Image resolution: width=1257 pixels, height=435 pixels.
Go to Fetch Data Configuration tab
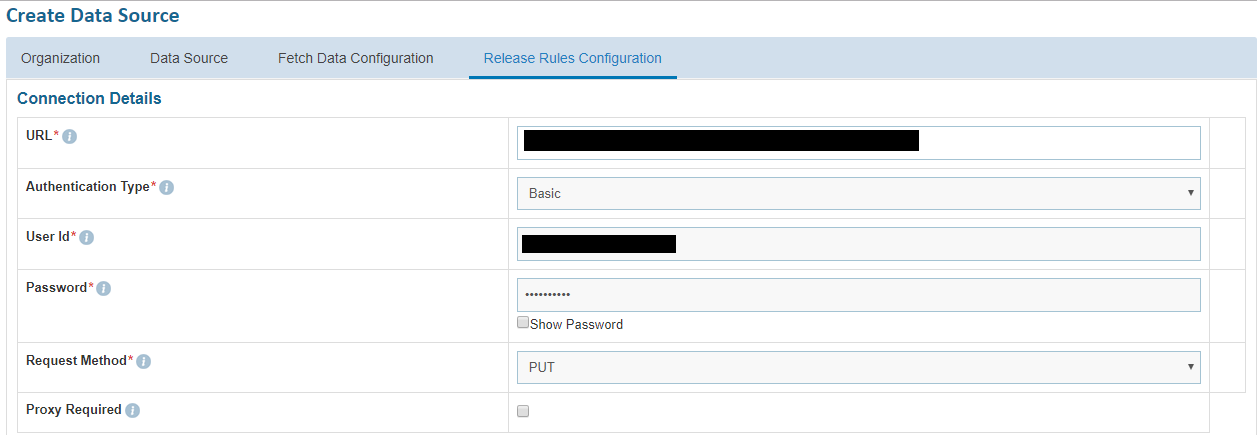[x=356, y=58]
